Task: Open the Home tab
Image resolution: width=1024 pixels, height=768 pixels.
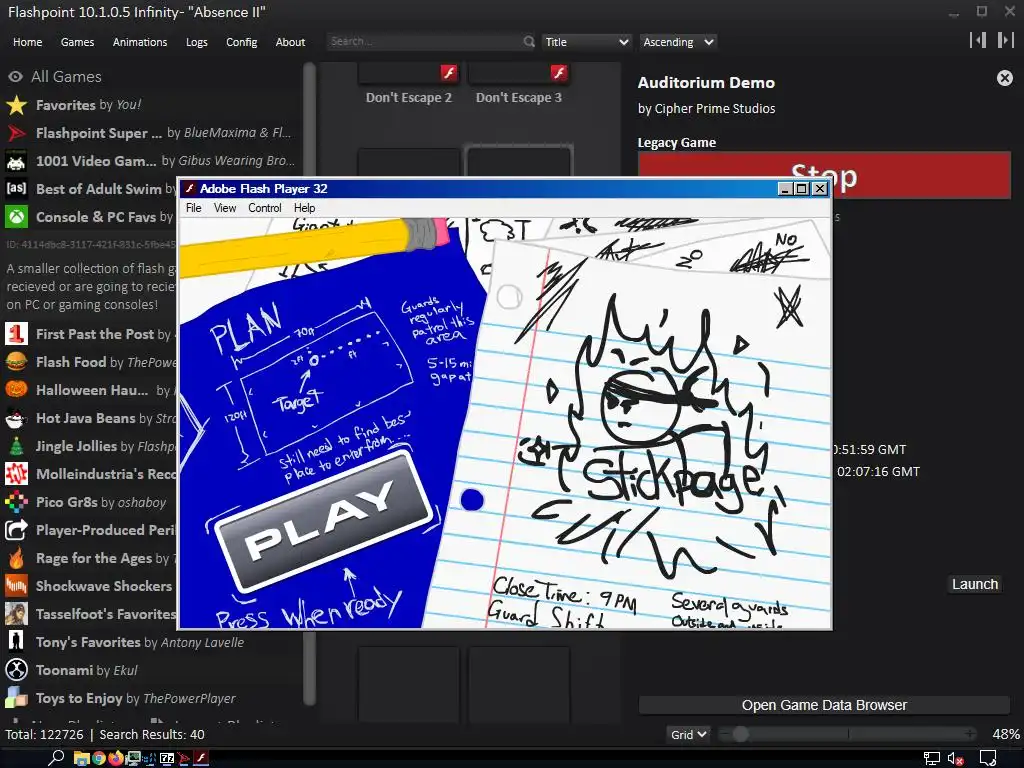Action: (x=27, y=42)
